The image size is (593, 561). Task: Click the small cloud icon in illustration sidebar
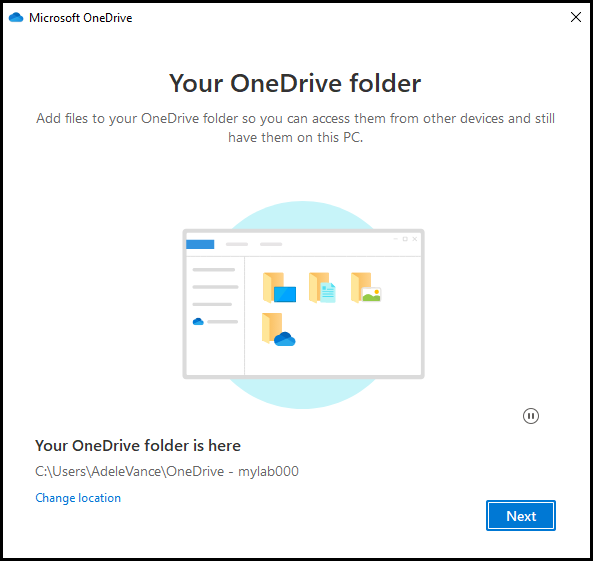pyautogui.click(x=198, y=322)
